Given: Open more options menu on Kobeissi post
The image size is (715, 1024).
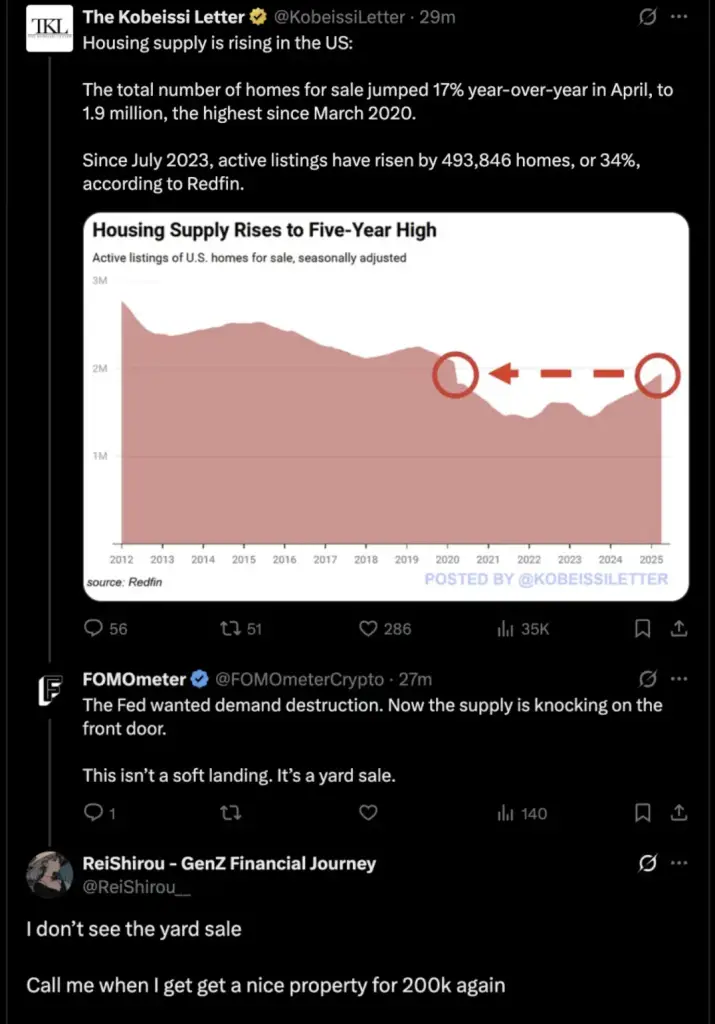Looking at the screenshot, I should (679, 16).
